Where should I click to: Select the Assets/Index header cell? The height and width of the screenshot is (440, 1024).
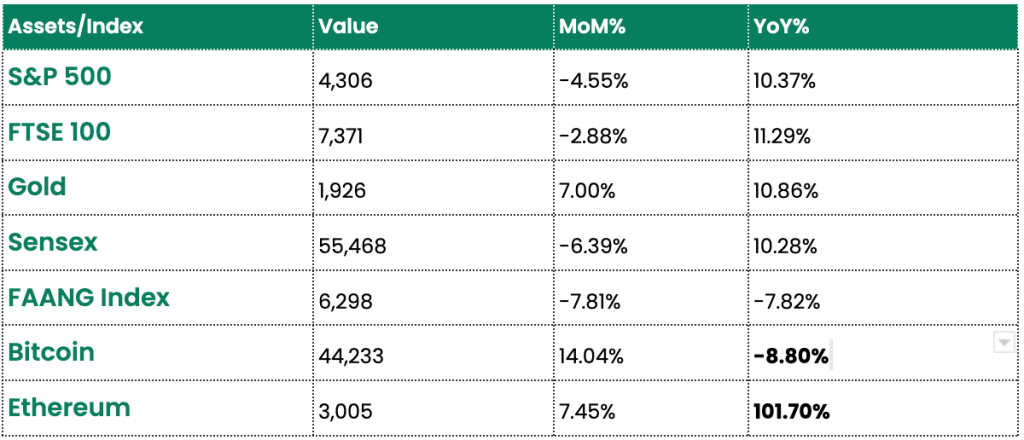coord(159,27)
